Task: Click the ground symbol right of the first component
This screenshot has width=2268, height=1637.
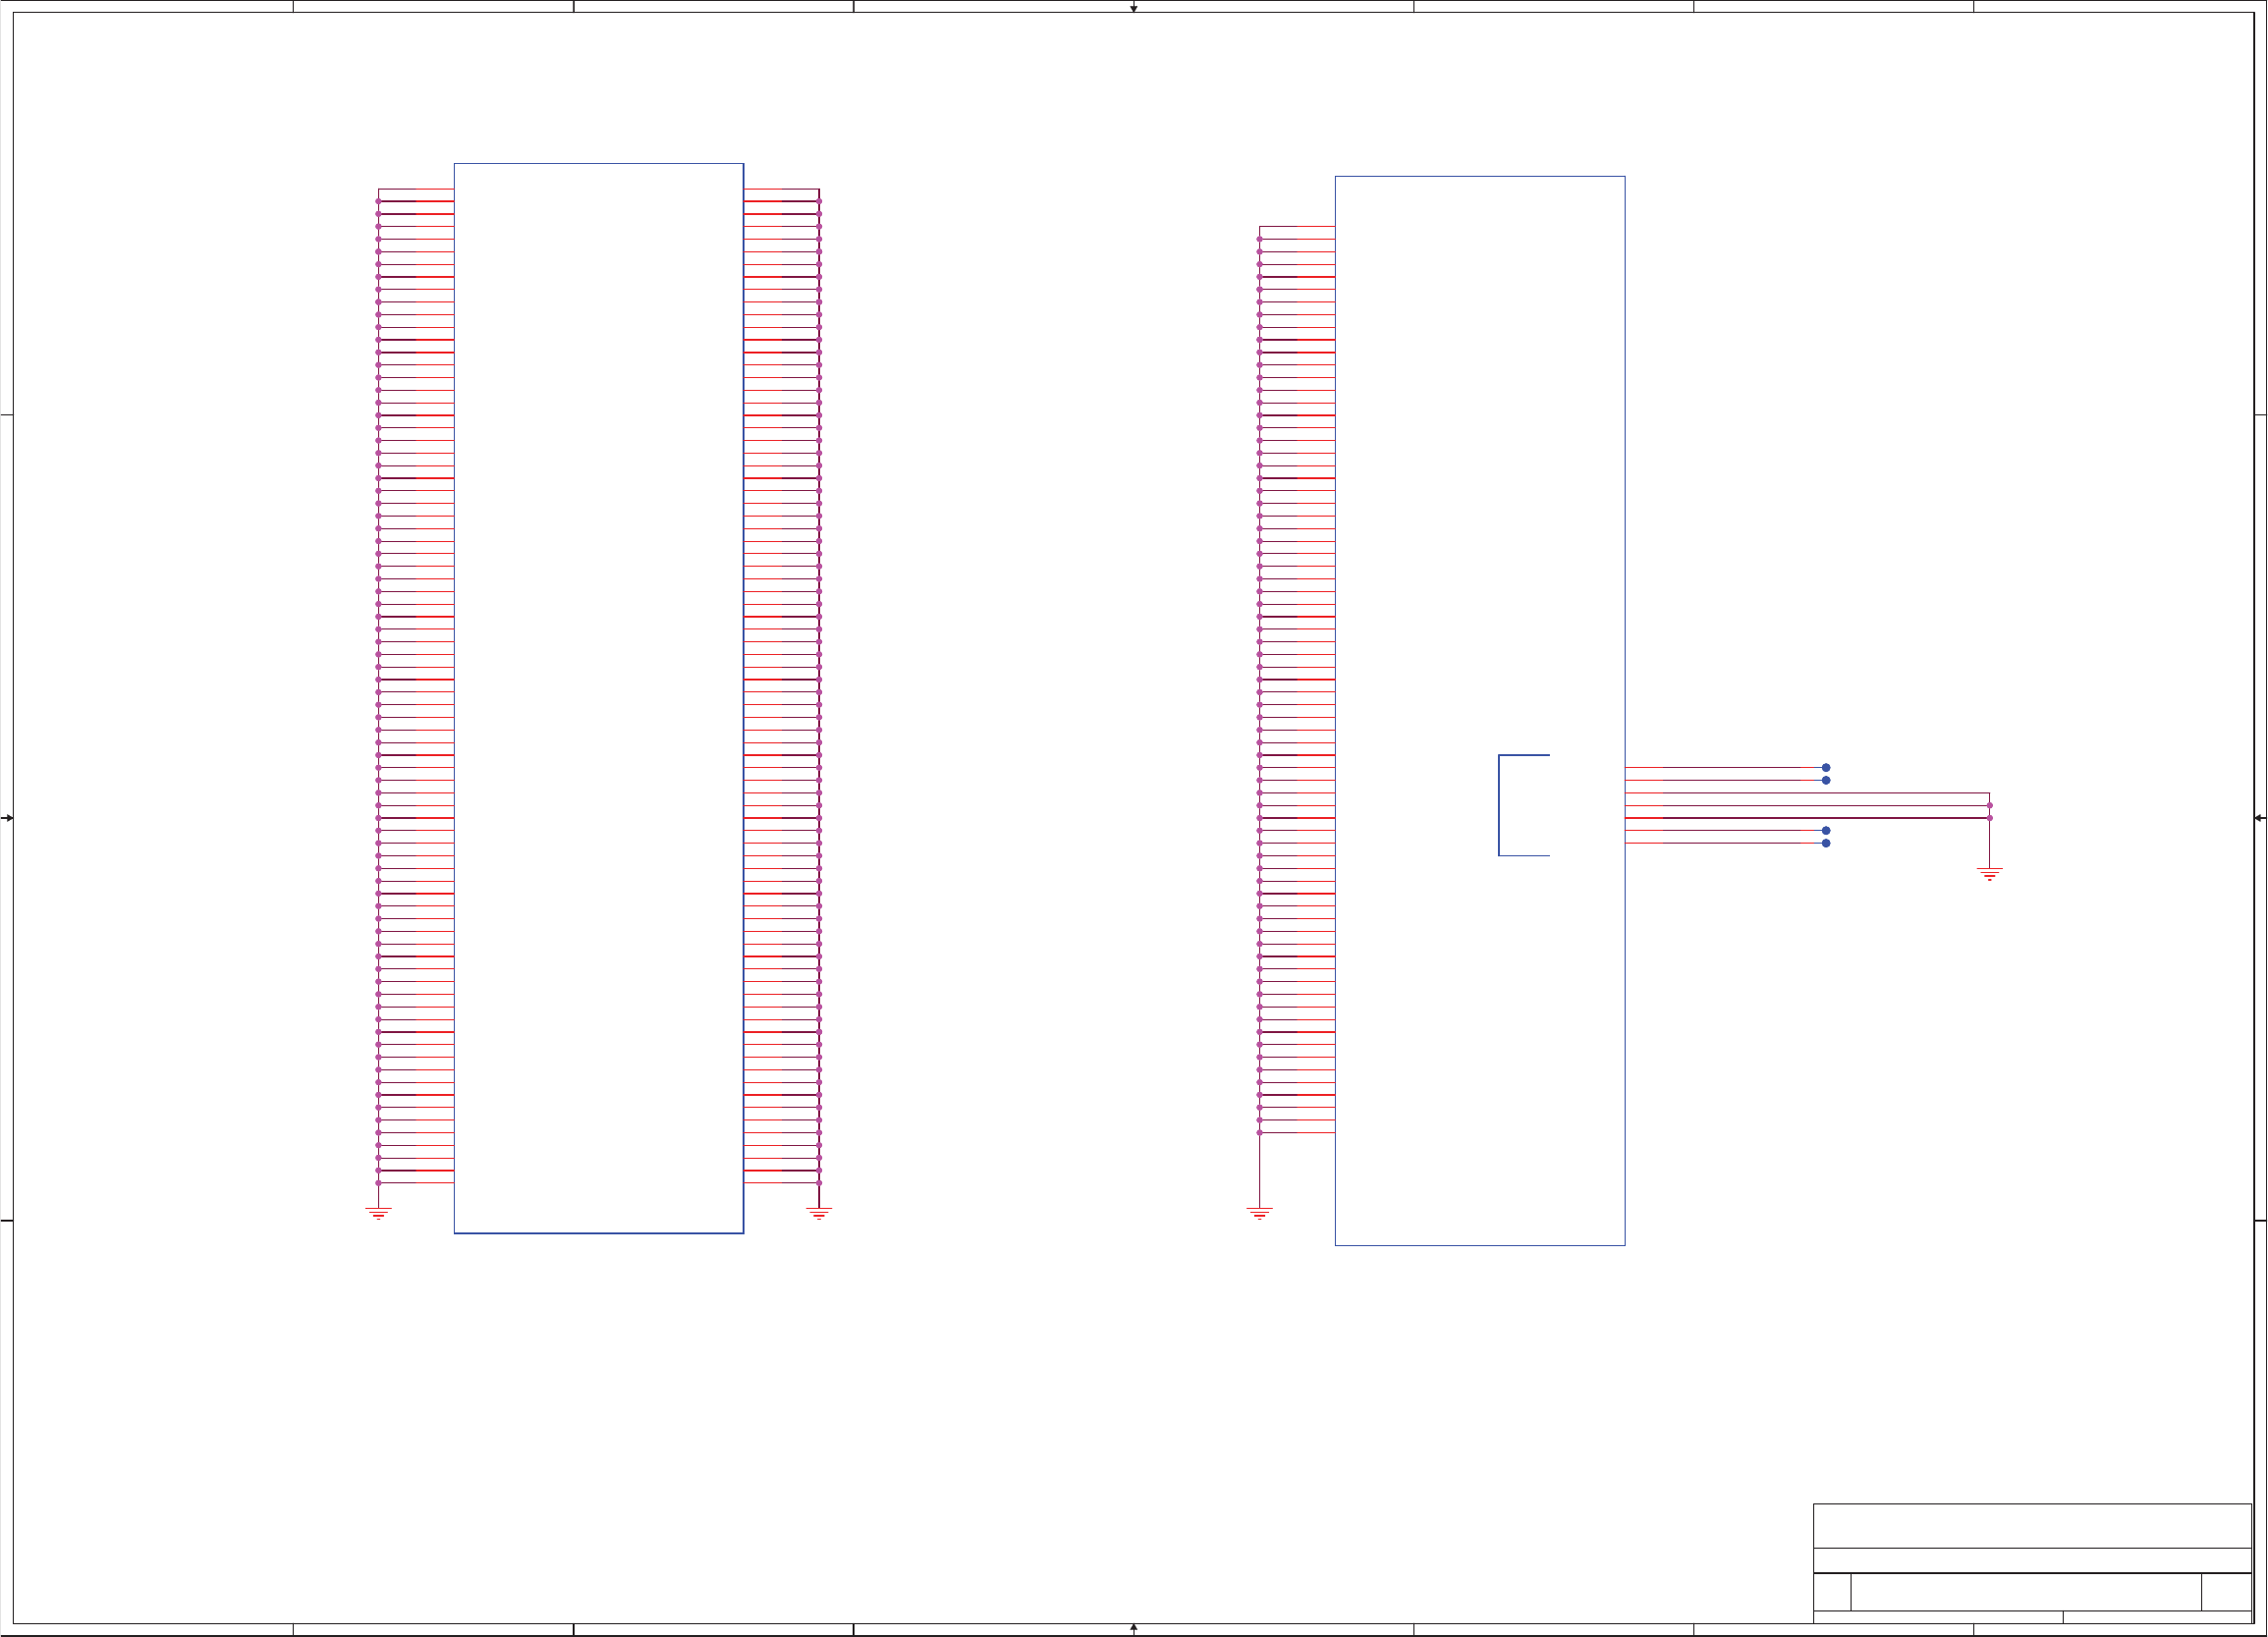Action: point(819,1213)
